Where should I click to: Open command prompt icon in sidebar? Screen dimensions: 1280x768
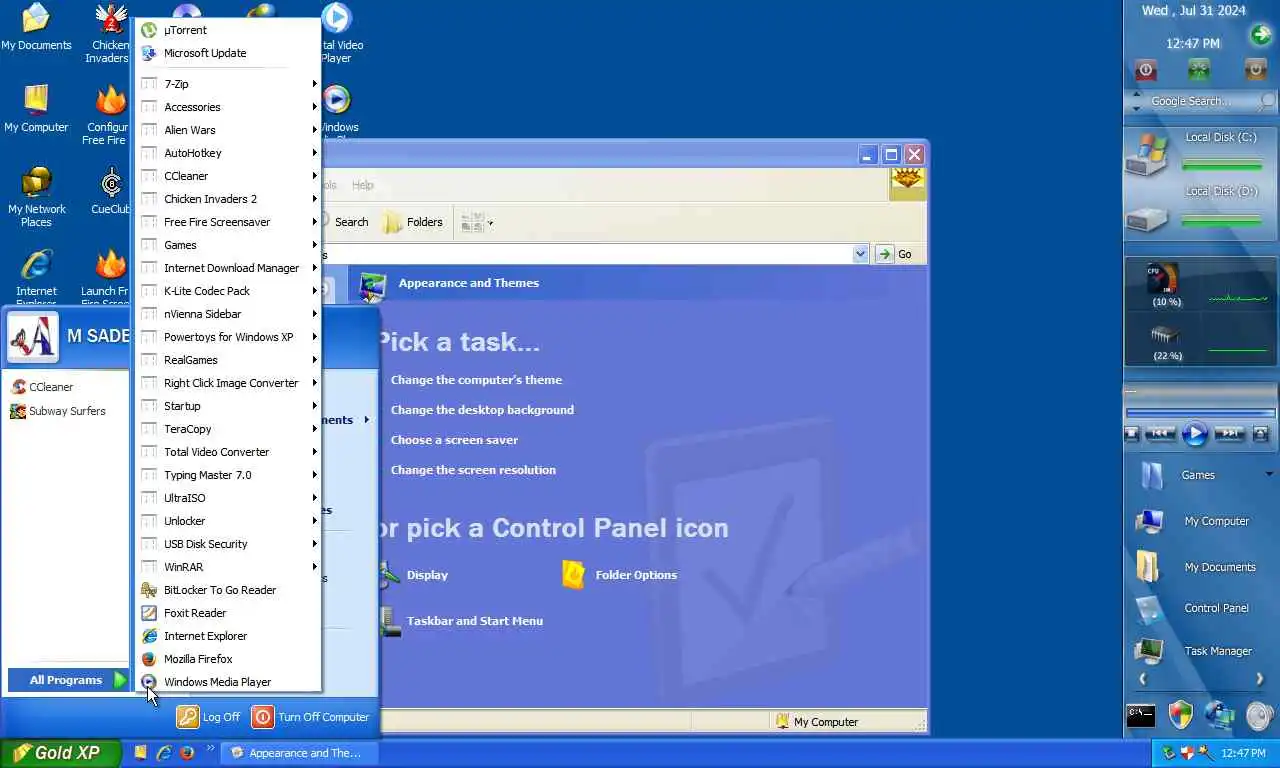point(1141,715)
